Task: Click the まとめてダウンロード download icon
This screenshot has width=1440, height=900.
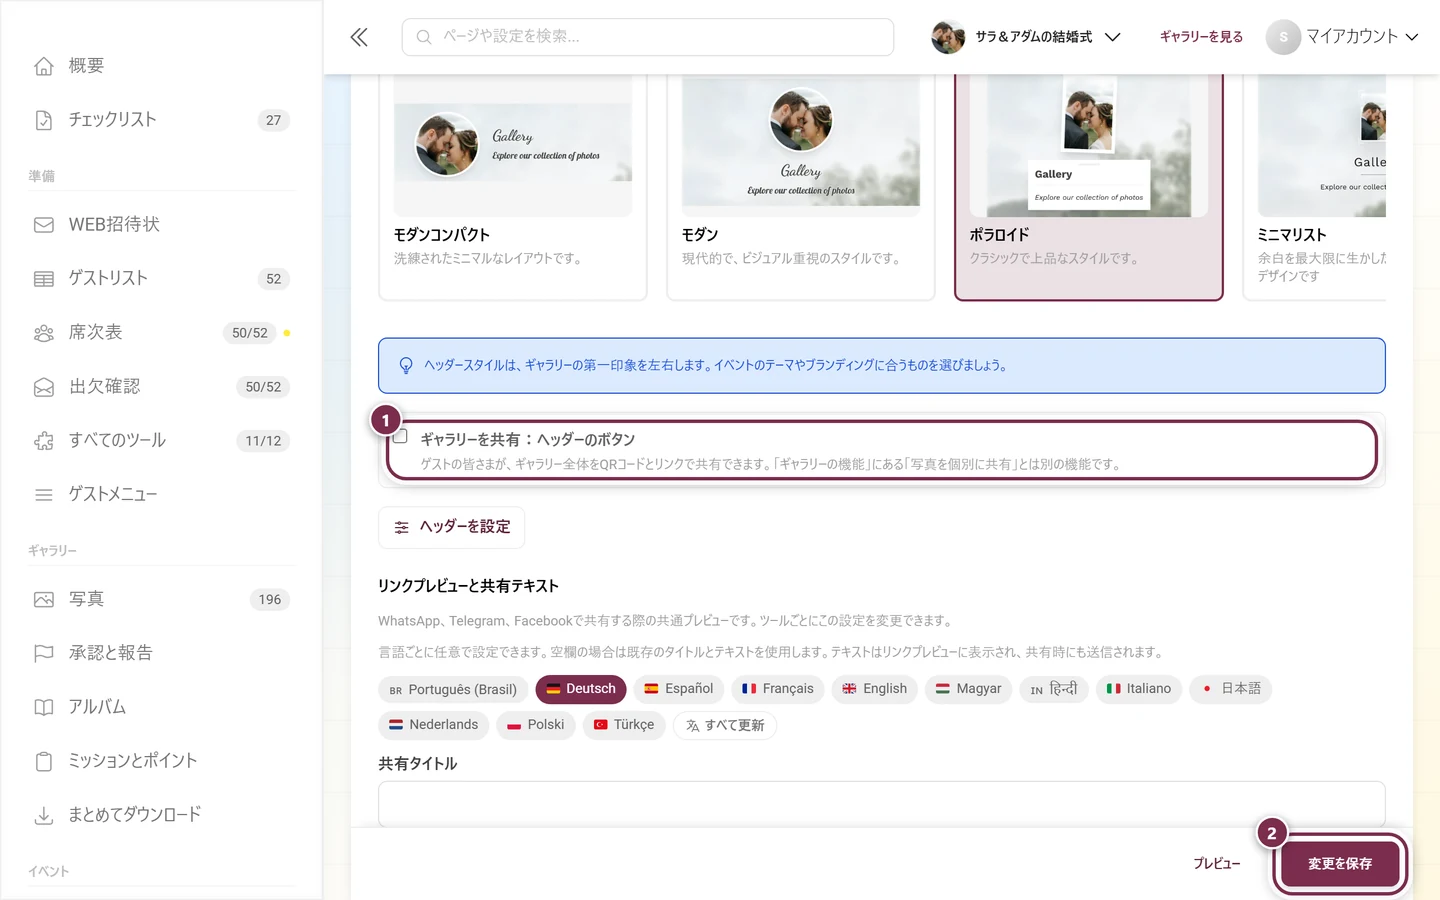Action: [x=44, y=816]
